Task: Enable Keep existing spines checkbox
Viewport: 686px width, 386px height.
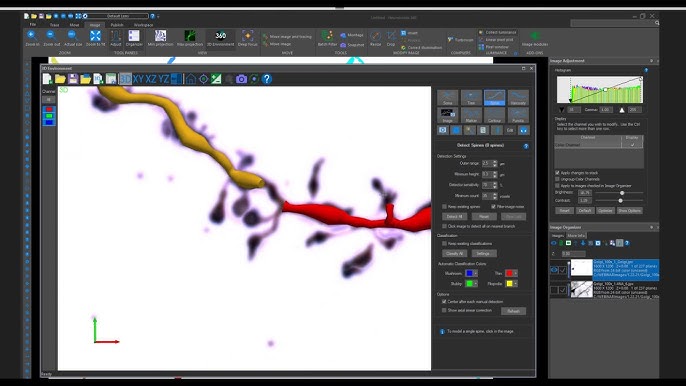Action: pos(444,207)
